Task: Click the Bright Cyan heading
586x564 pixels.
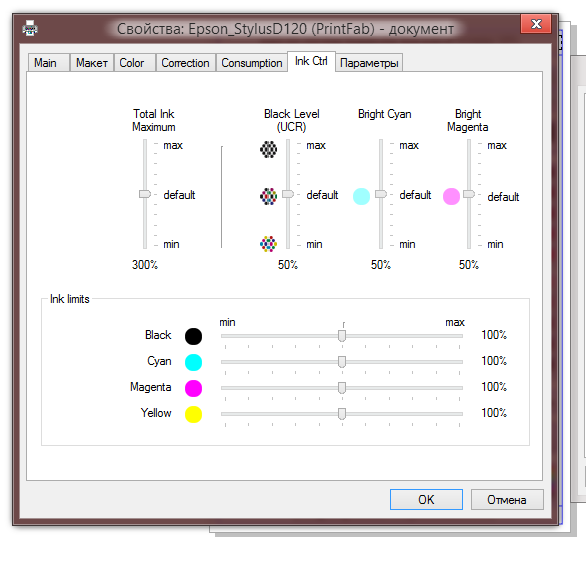Action: (x=385, y=114)
